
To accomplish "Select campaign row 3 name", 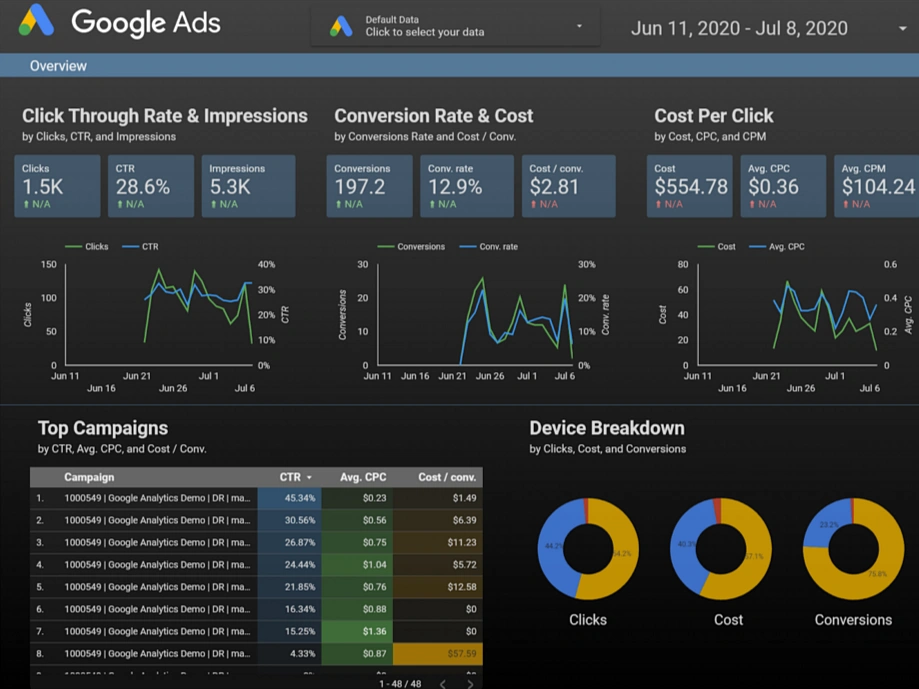I will tap(157, 543).
